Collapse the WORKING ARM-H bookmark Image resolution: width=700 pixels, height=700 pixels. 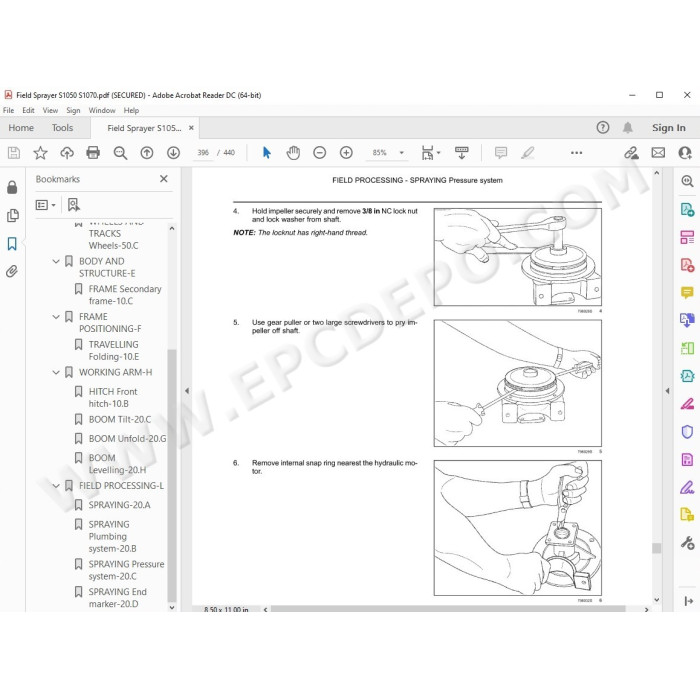click(56, 372)
